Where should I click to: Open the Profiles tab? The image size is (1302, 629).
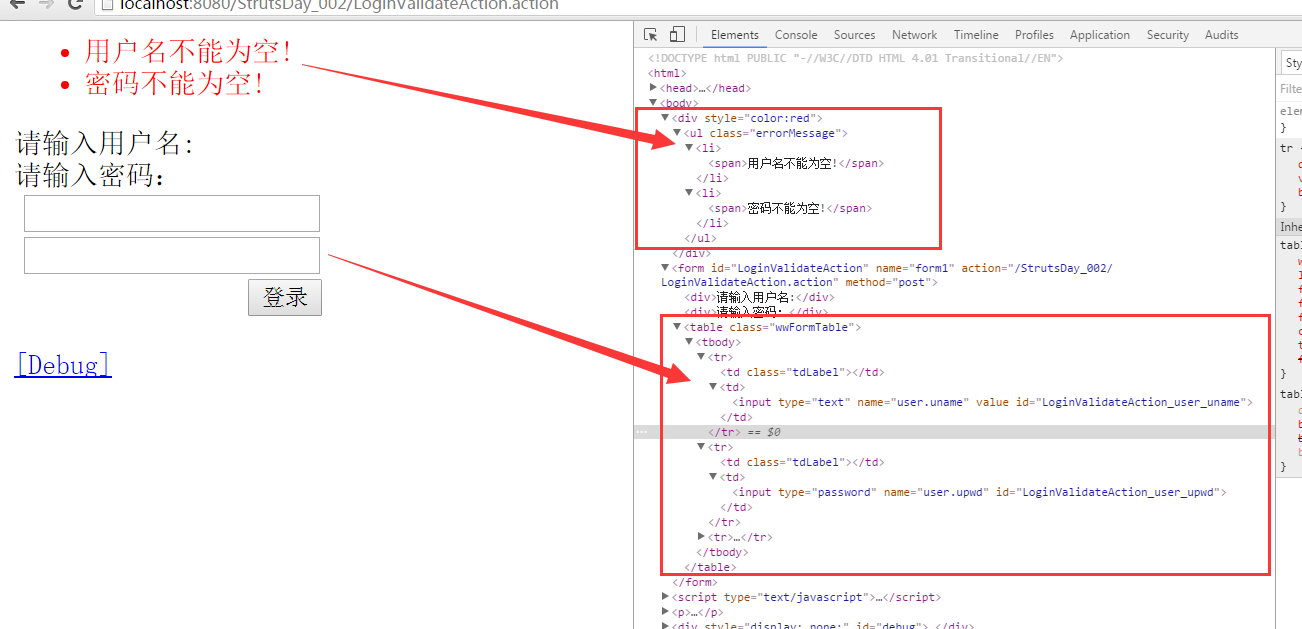(1034, 35)
